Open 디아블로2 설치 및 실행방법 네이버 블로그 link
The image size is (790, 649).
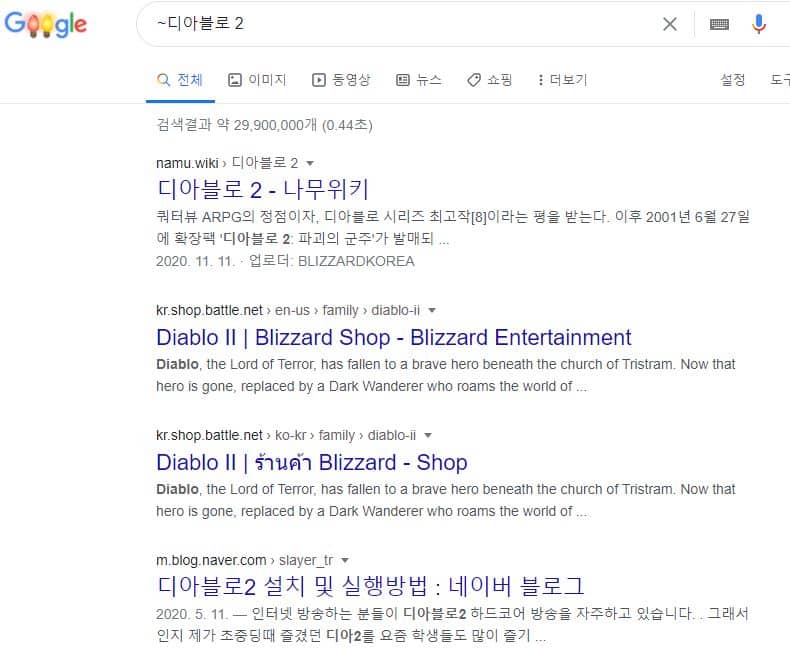[x=370, y=586]
